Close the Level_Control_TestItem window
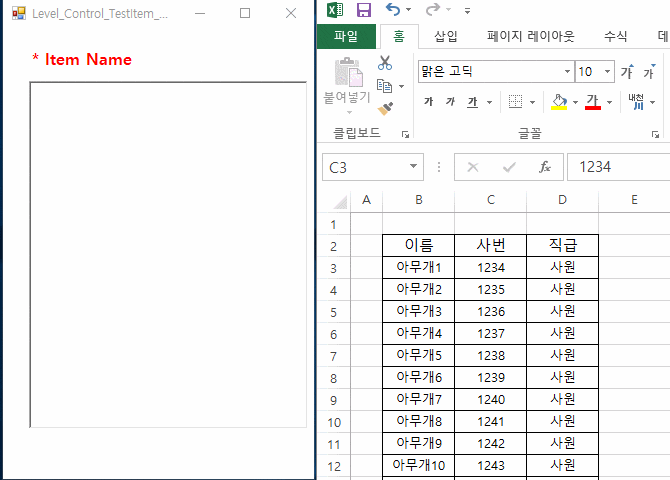 click(x=291, y=13)
